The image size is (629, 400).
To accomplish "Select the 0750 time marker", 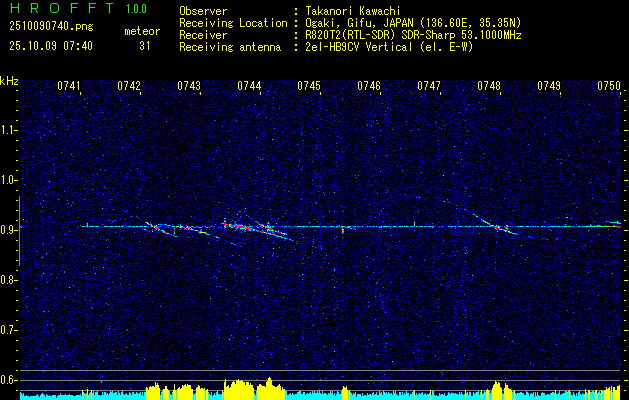I will [x=609, y=87].
